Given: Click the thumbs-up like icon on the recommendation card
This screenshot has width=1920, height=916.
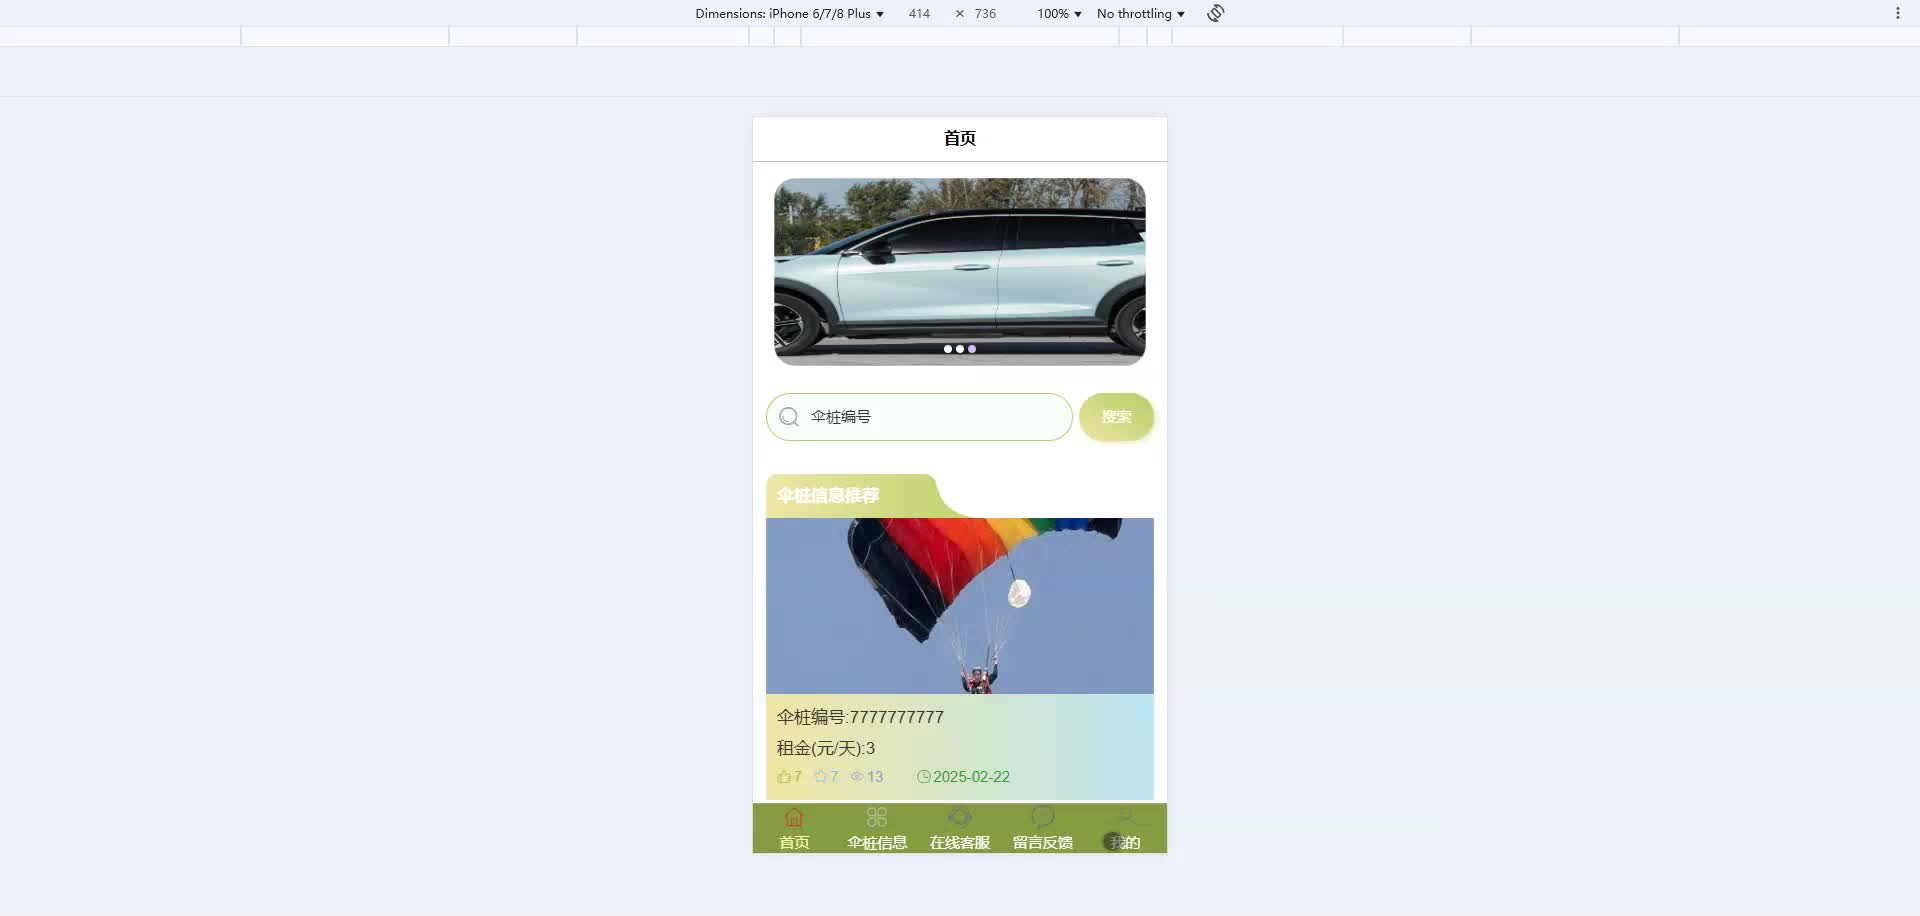Looking at the screenshot, I should tap(784, 777).
